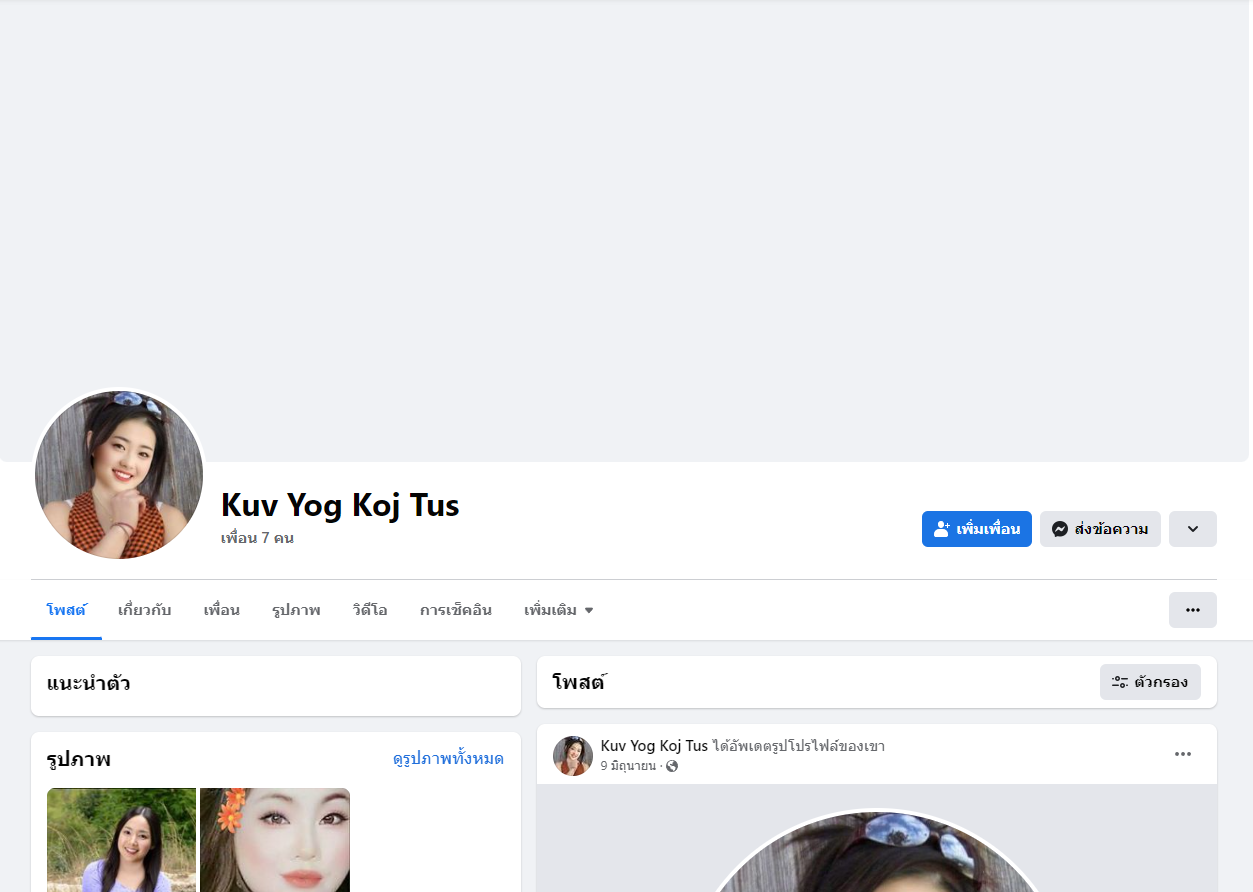Open the photo with the orange flower in hair
Image resolution: width=1253 pixels, height=892 pixels.
(275, 840)
